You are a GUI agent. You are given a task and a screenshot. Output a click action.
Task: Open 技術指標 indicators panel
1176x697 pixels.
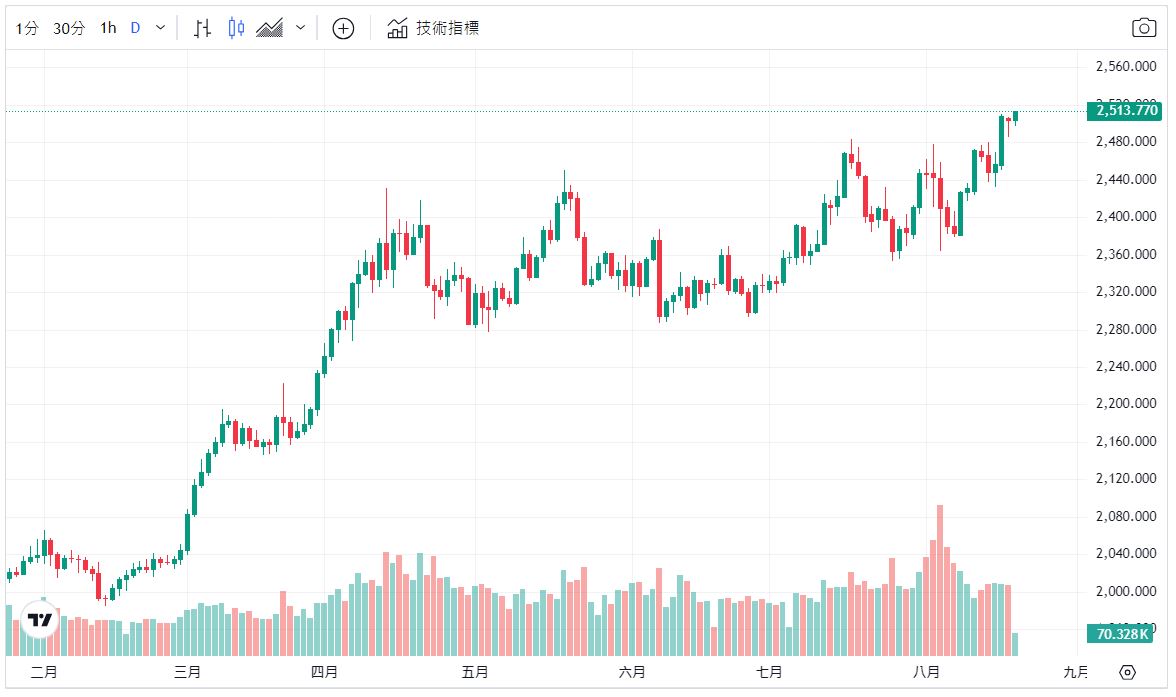point(433,28)
